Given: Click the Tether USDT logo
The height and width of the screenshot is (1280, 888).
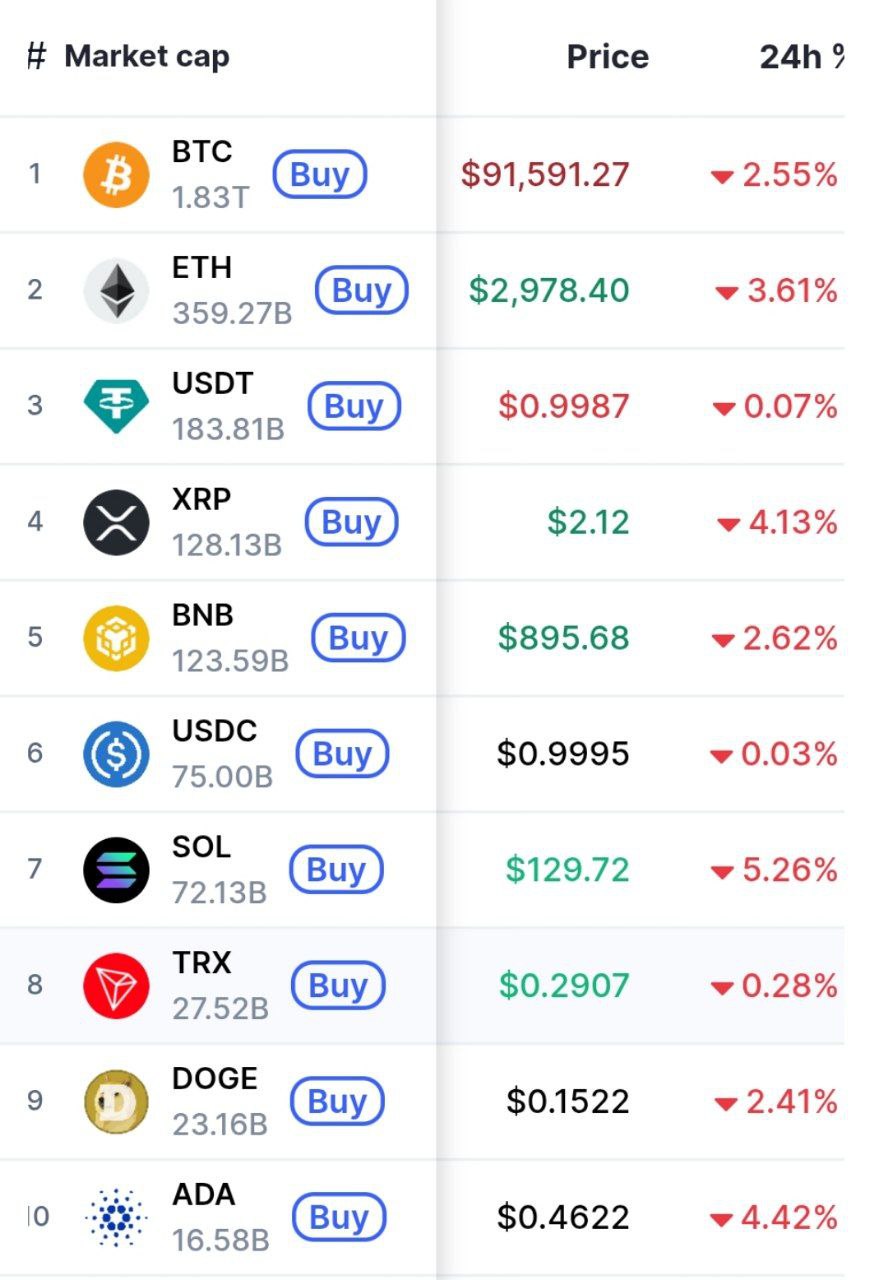Looking at the screenshot, I should pos(116,407).
